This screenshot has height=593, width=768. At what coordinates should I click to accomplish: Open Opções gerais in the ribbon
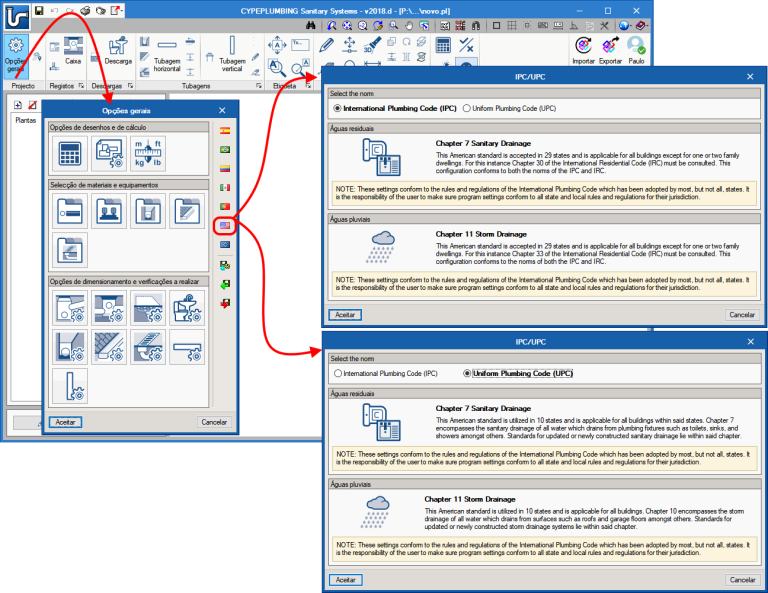(x=16, y=55)
